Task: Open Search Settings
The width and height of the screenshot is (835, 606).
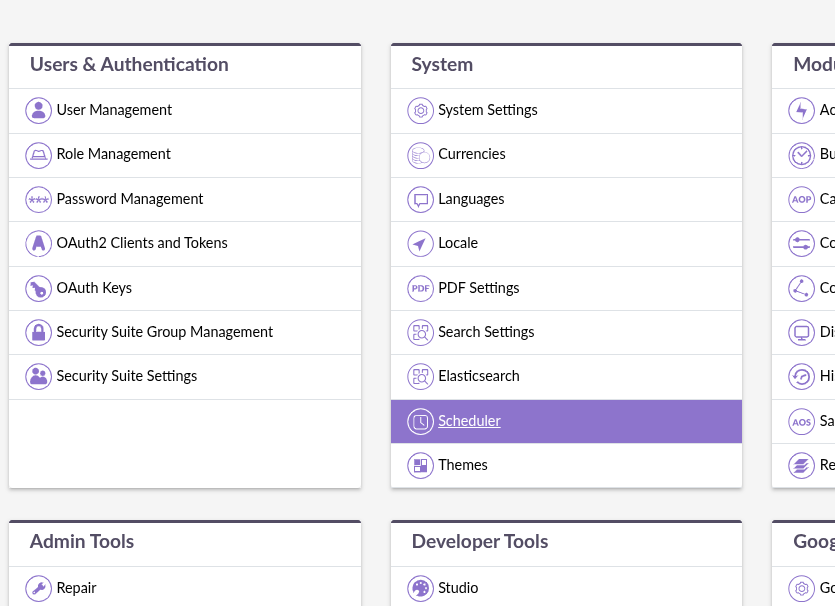Action: pyautogui.click(x=486, y=332)
